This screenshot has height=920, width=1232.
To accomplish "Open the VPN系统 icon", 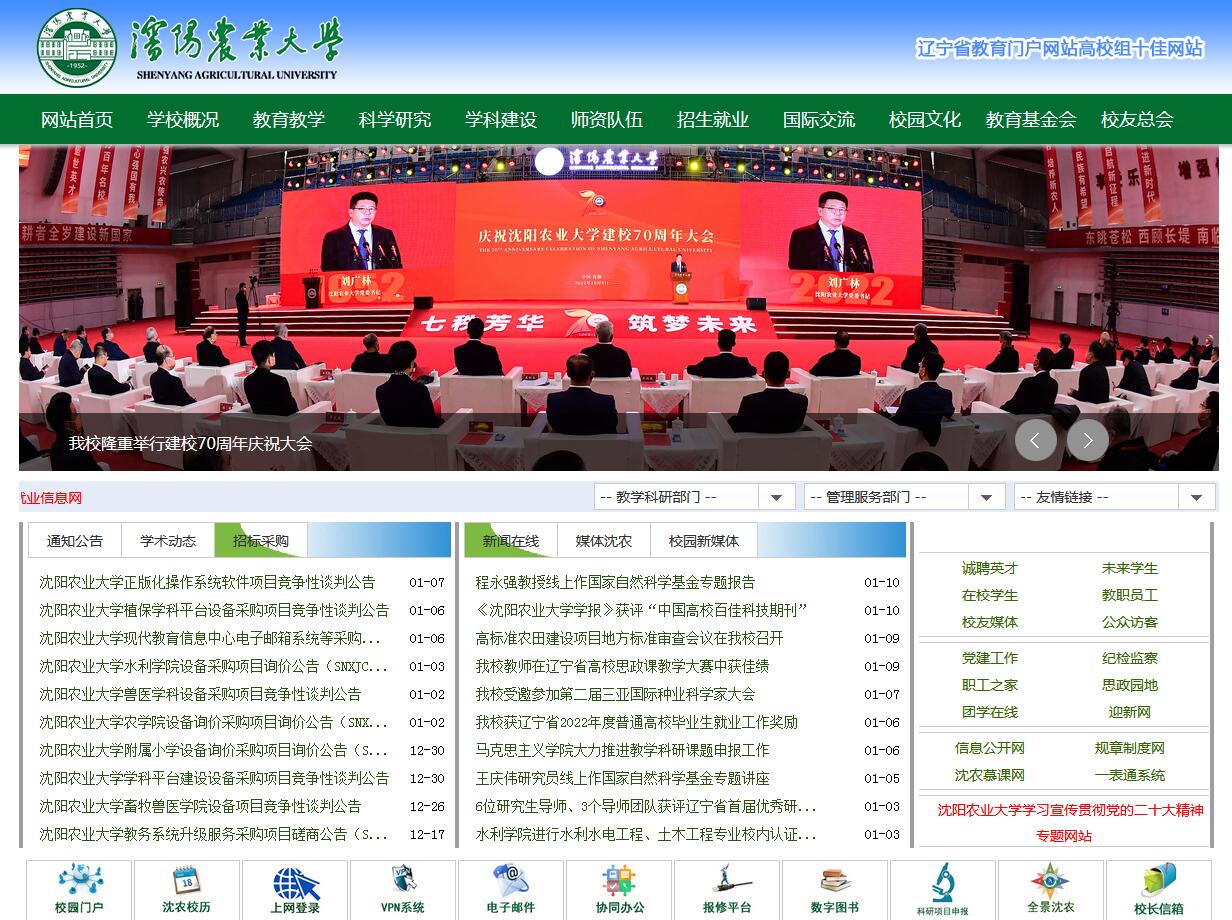I will pyautogui.click(x=404, y=889).
